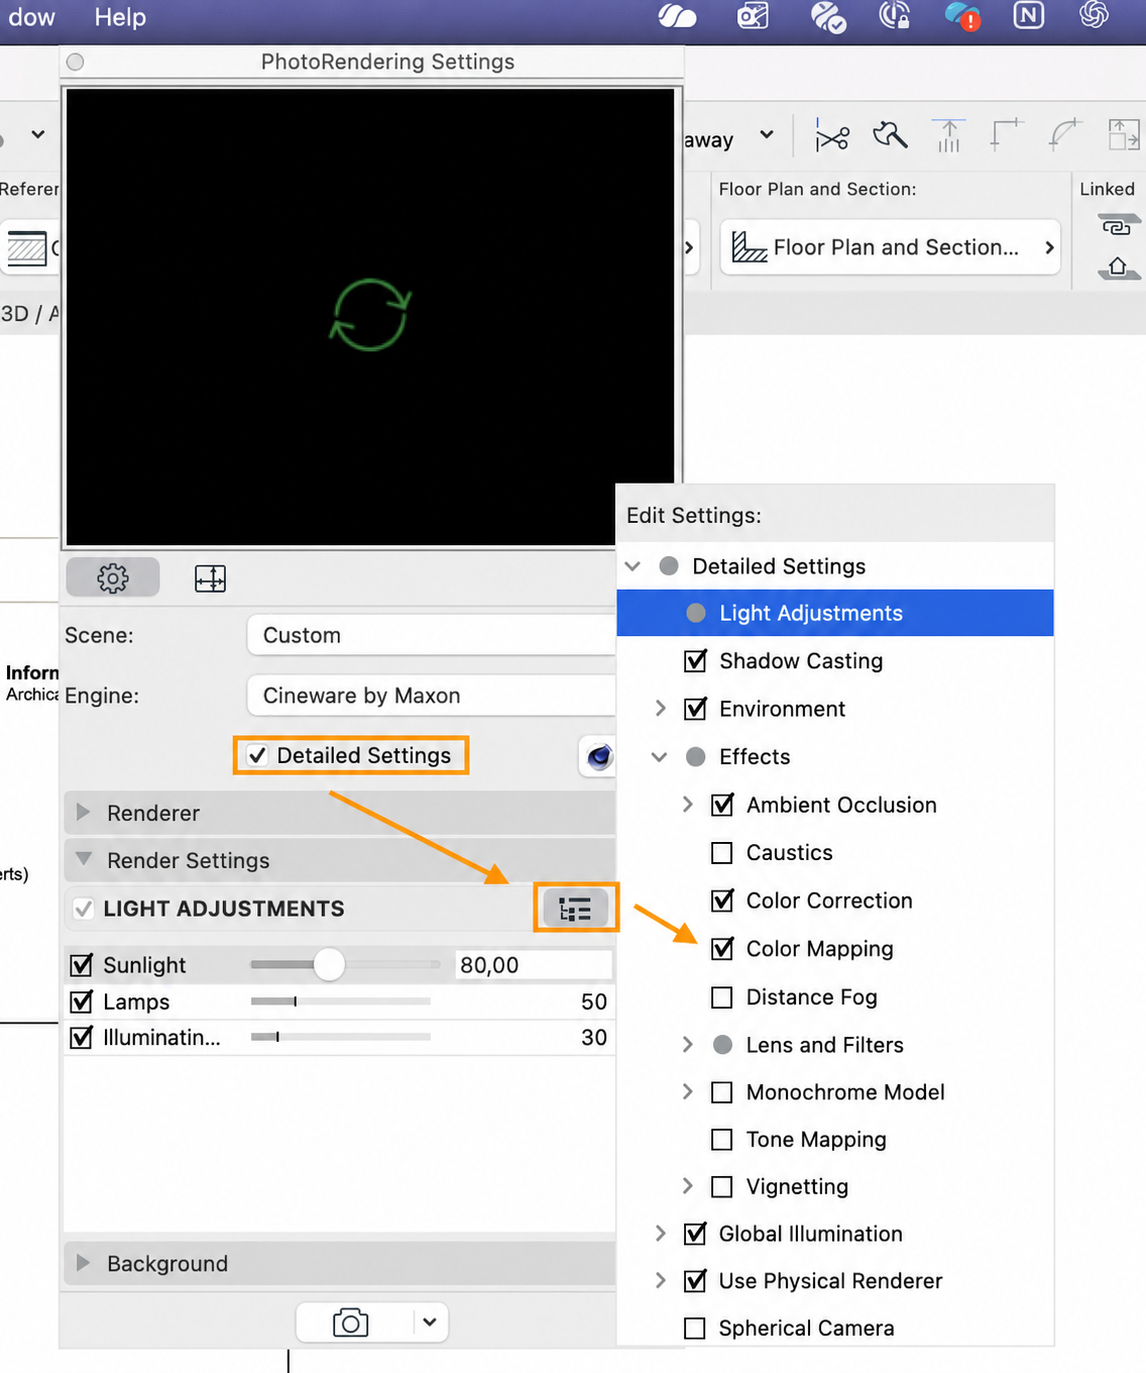Click the fillet curve tool icon
Screen dimensions: 1146x1373
click(1064, 135)
